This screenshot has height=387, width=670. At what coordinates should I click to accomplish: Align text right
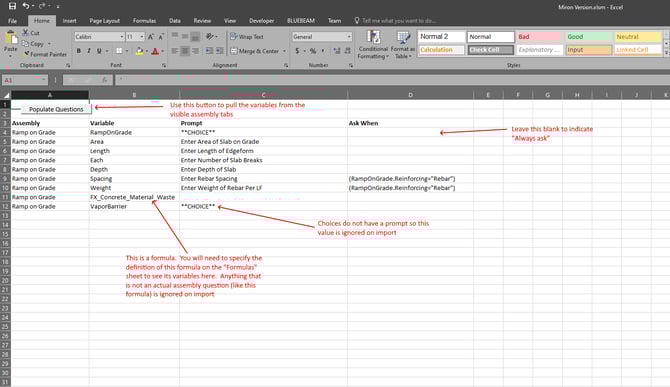pos(195,51)
